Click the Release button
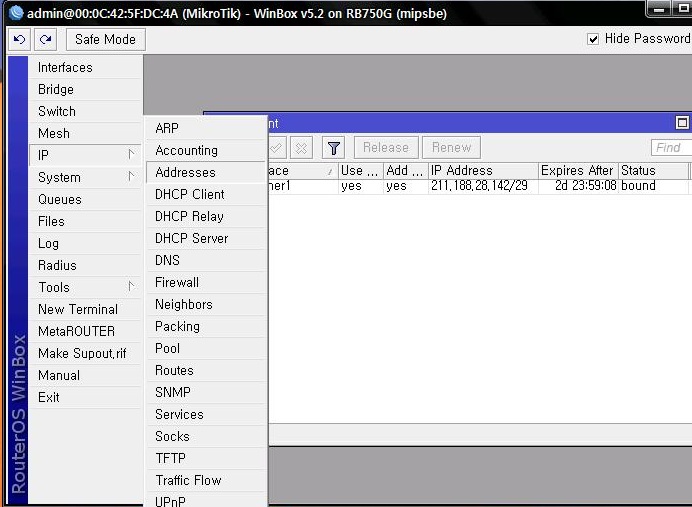 (386, 148)
